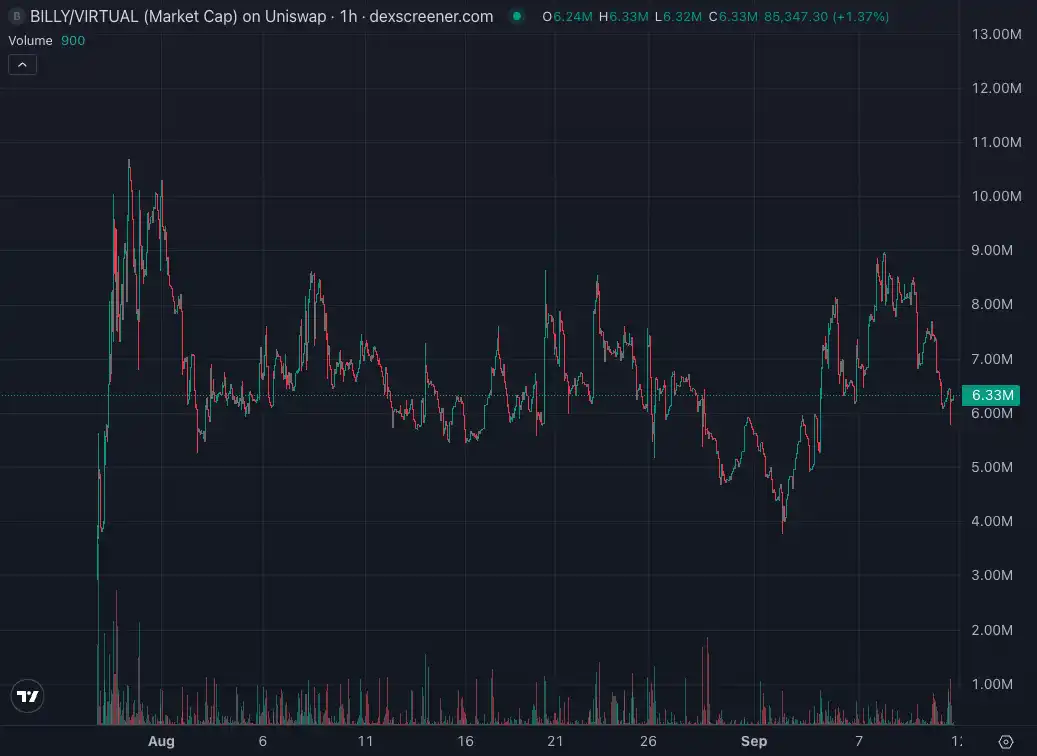1037x756 pixels.
Task: Click the green market status dot
Action: (x=516, y=17)
